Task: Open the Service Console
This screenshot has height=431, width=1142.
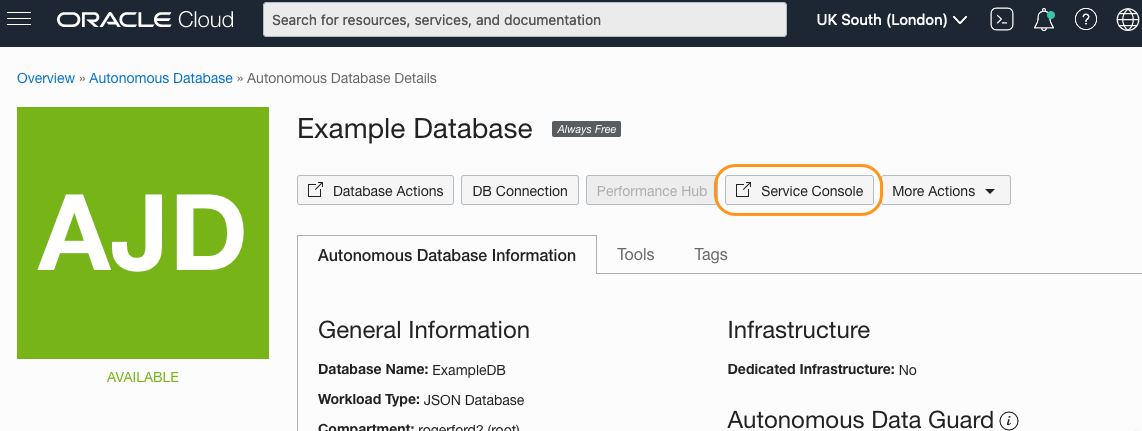Action: click(x=799, y=191)
